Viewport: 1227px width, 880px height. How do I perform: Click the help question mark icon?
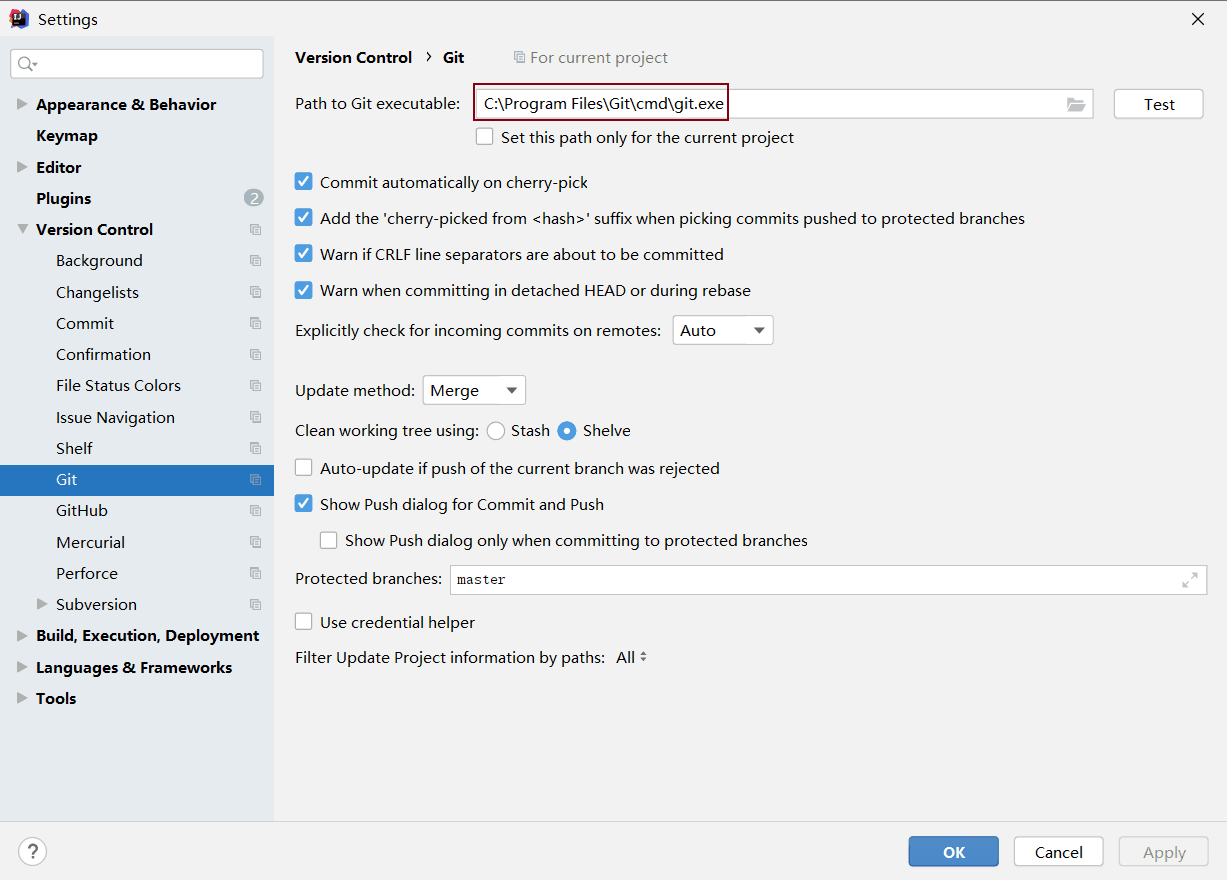tap(33, 851)
